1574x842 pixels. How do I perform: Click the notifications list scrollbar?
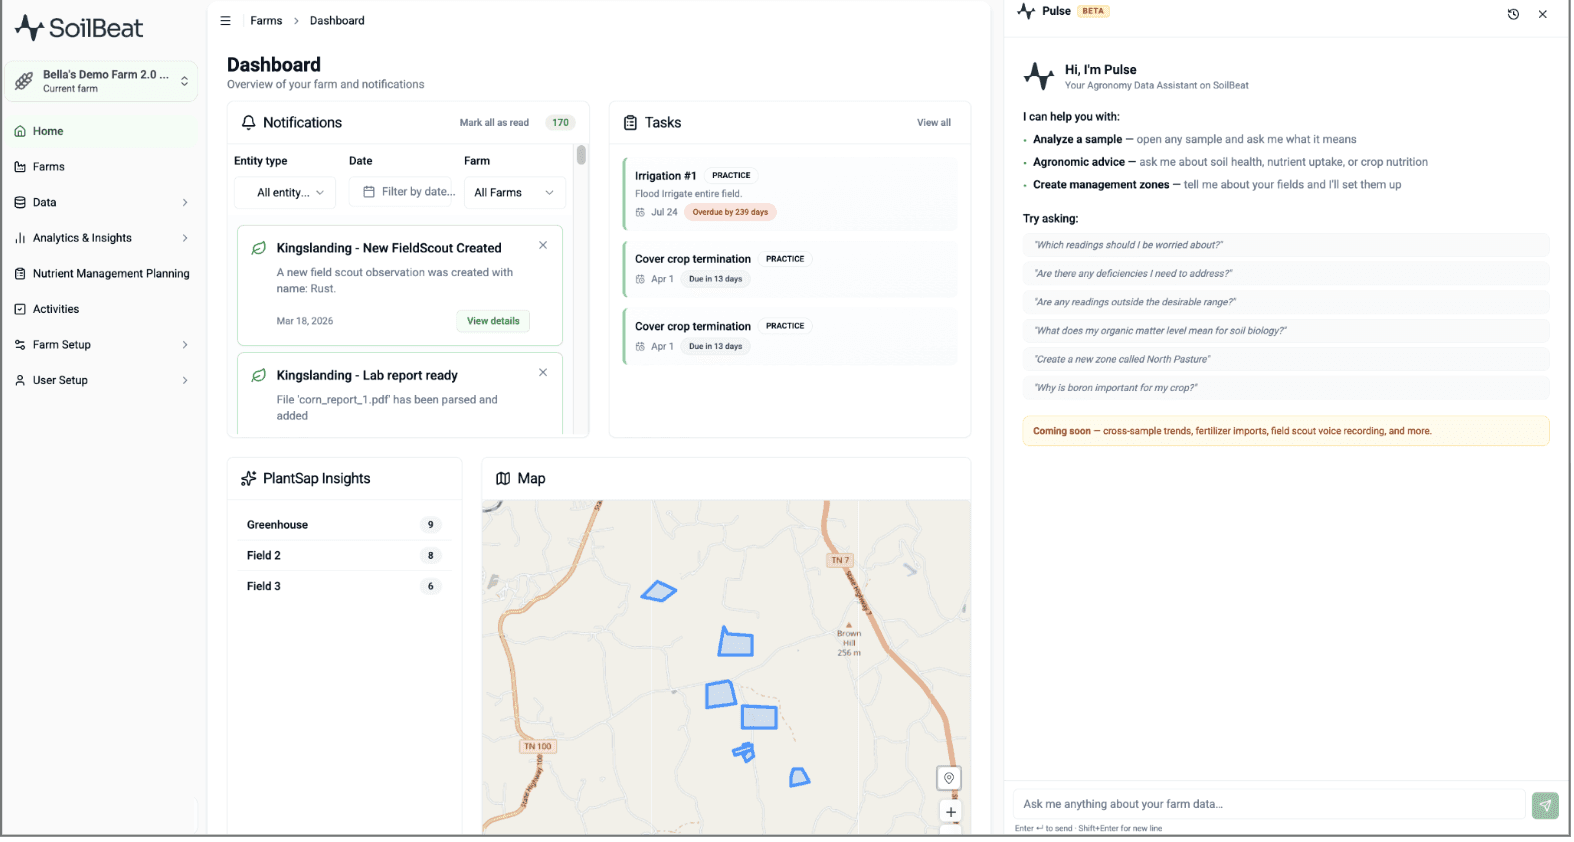581,156
